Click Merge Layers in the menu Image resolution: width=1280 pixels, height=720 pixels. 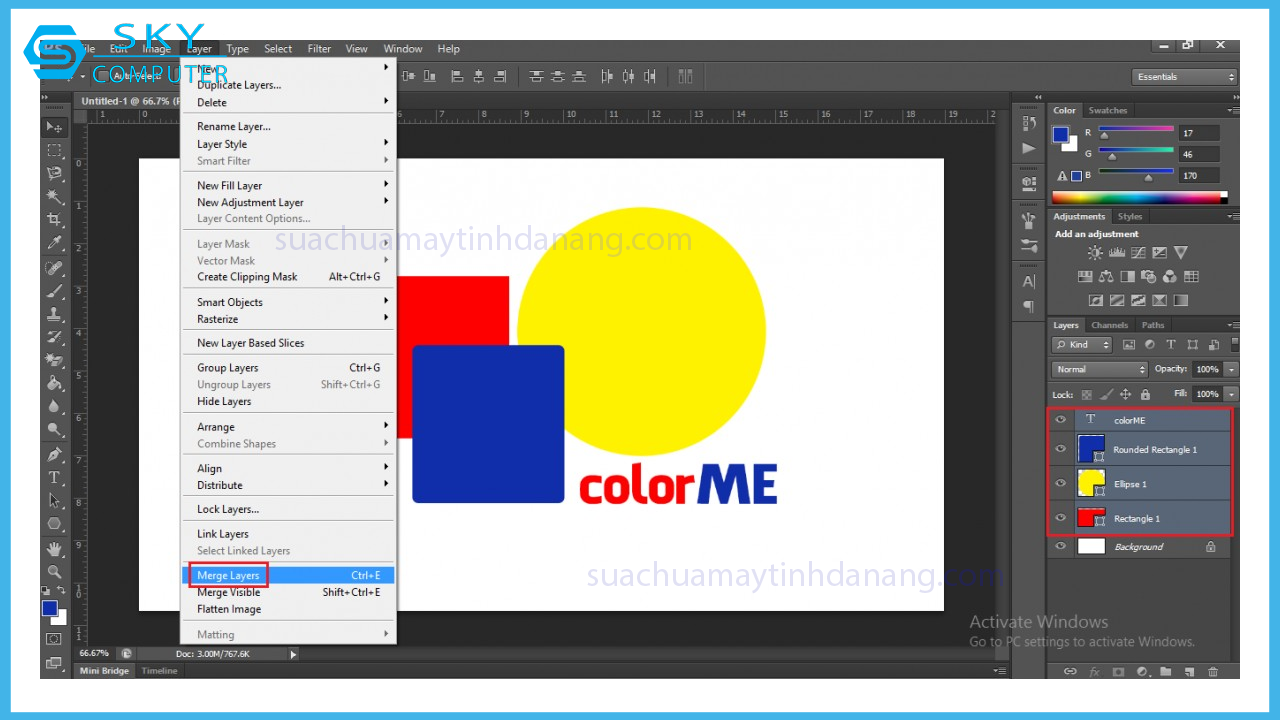pyautogui.click(x=228, y=576)
